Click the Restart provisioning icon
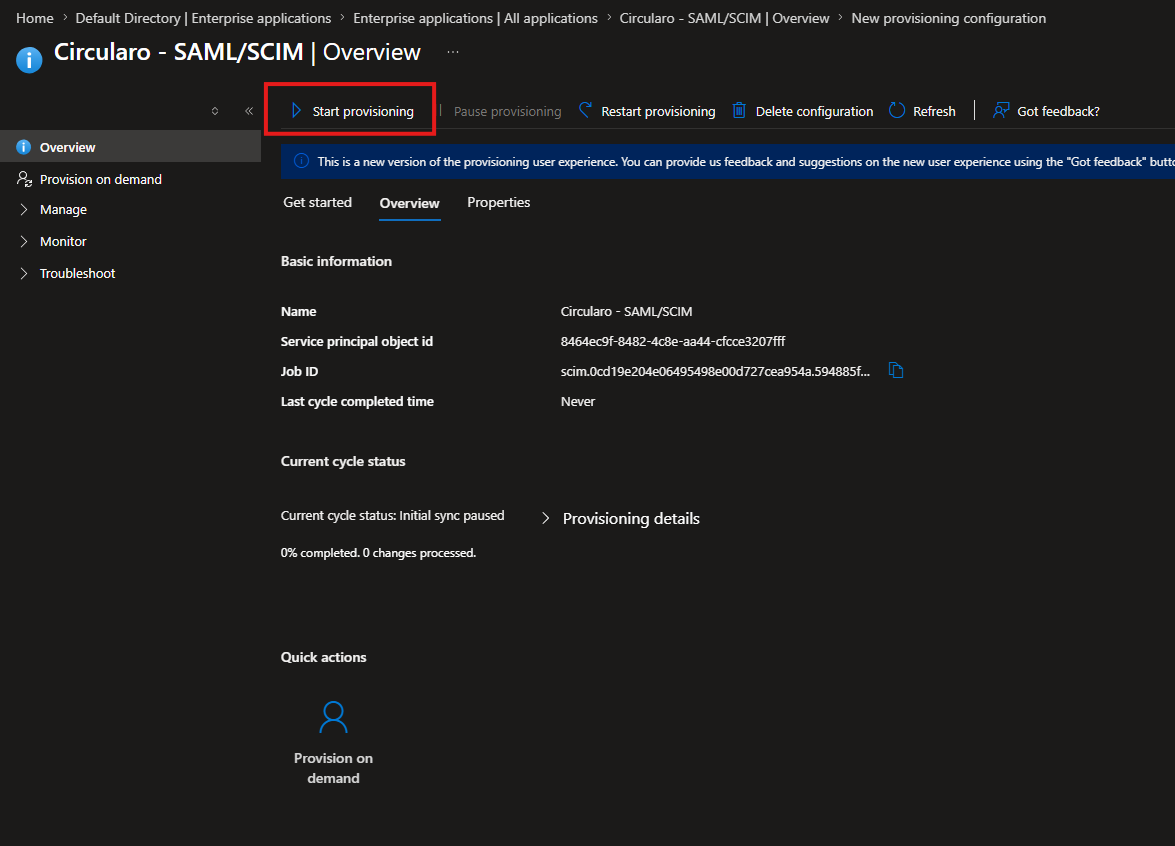Viewport: 1175px width, 846px height. 585,110
